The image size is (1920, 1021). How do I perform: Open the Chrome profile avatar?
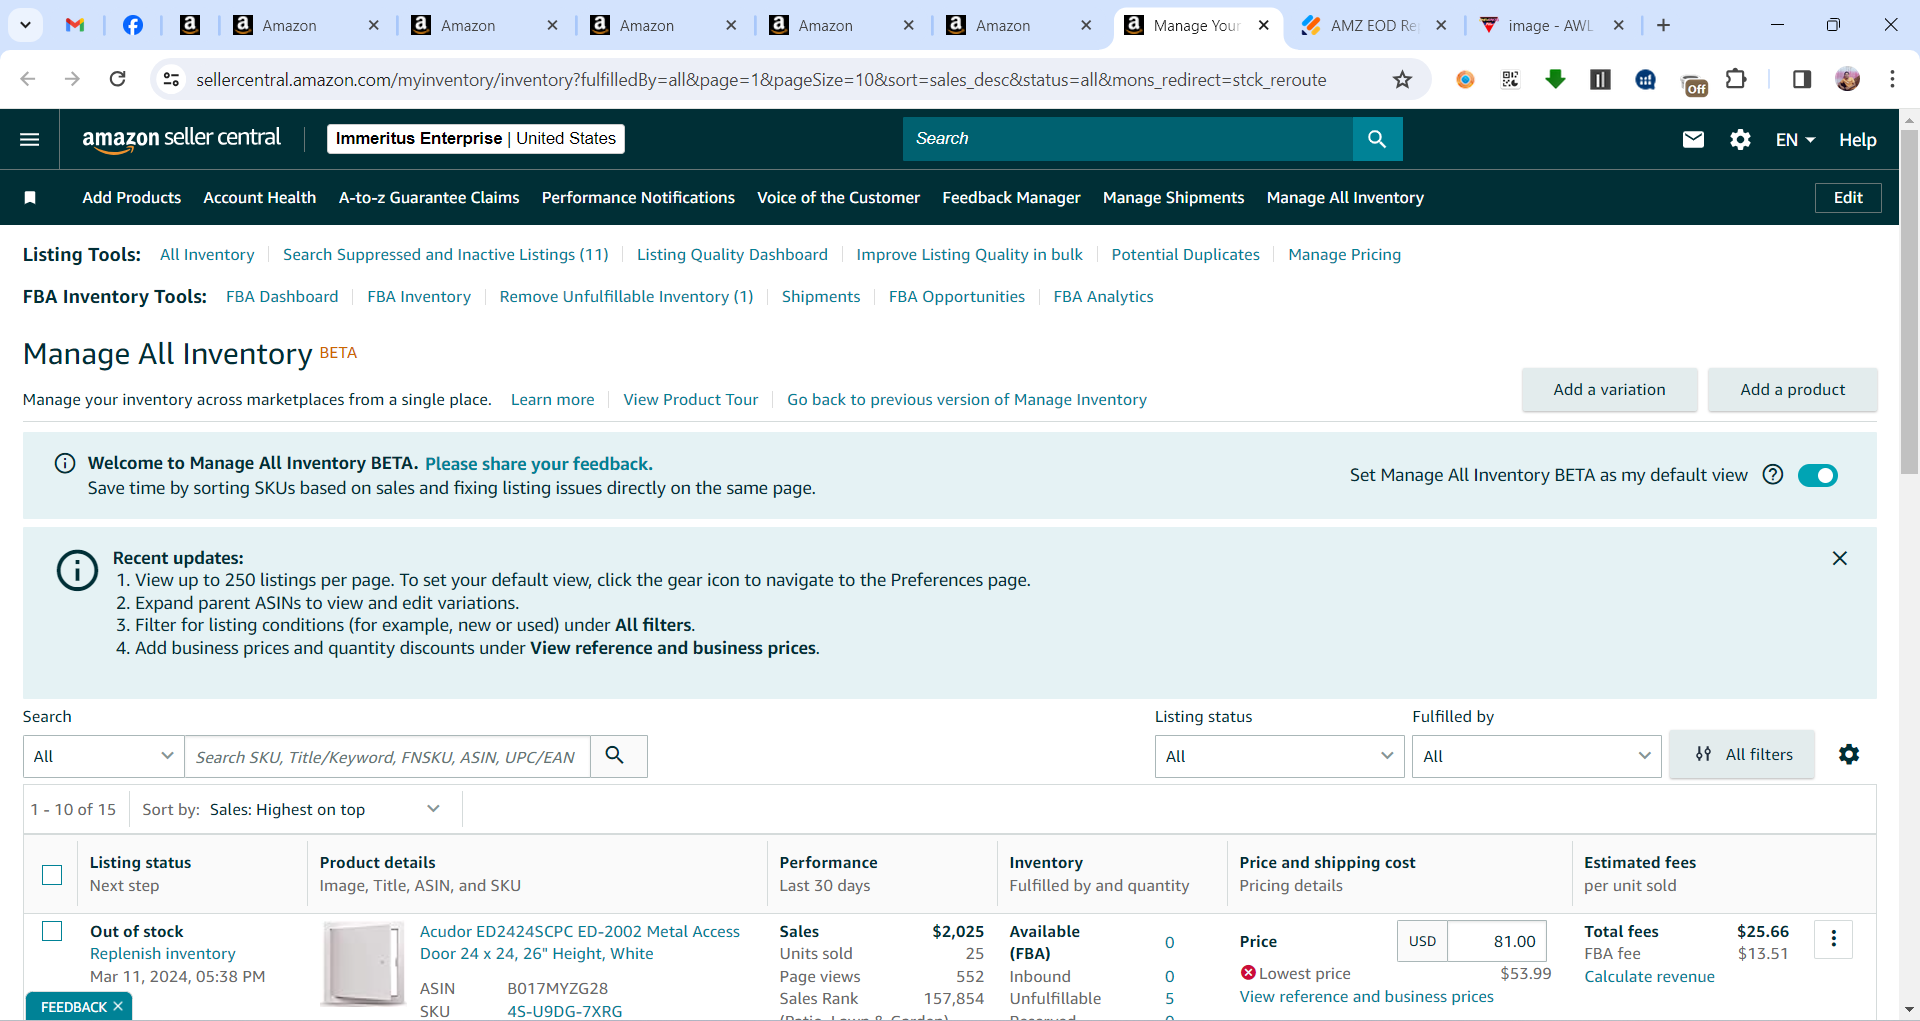click(x=1847, y=79)
